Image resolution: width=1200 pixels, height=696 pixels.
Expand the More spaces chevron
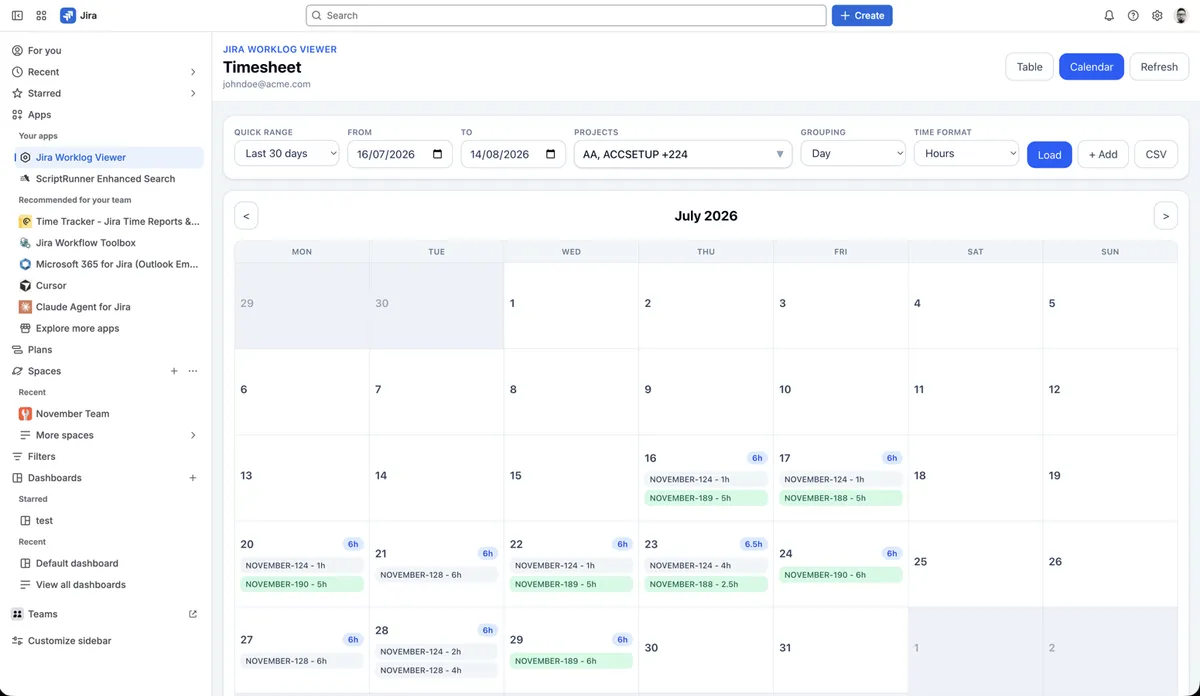193,435
